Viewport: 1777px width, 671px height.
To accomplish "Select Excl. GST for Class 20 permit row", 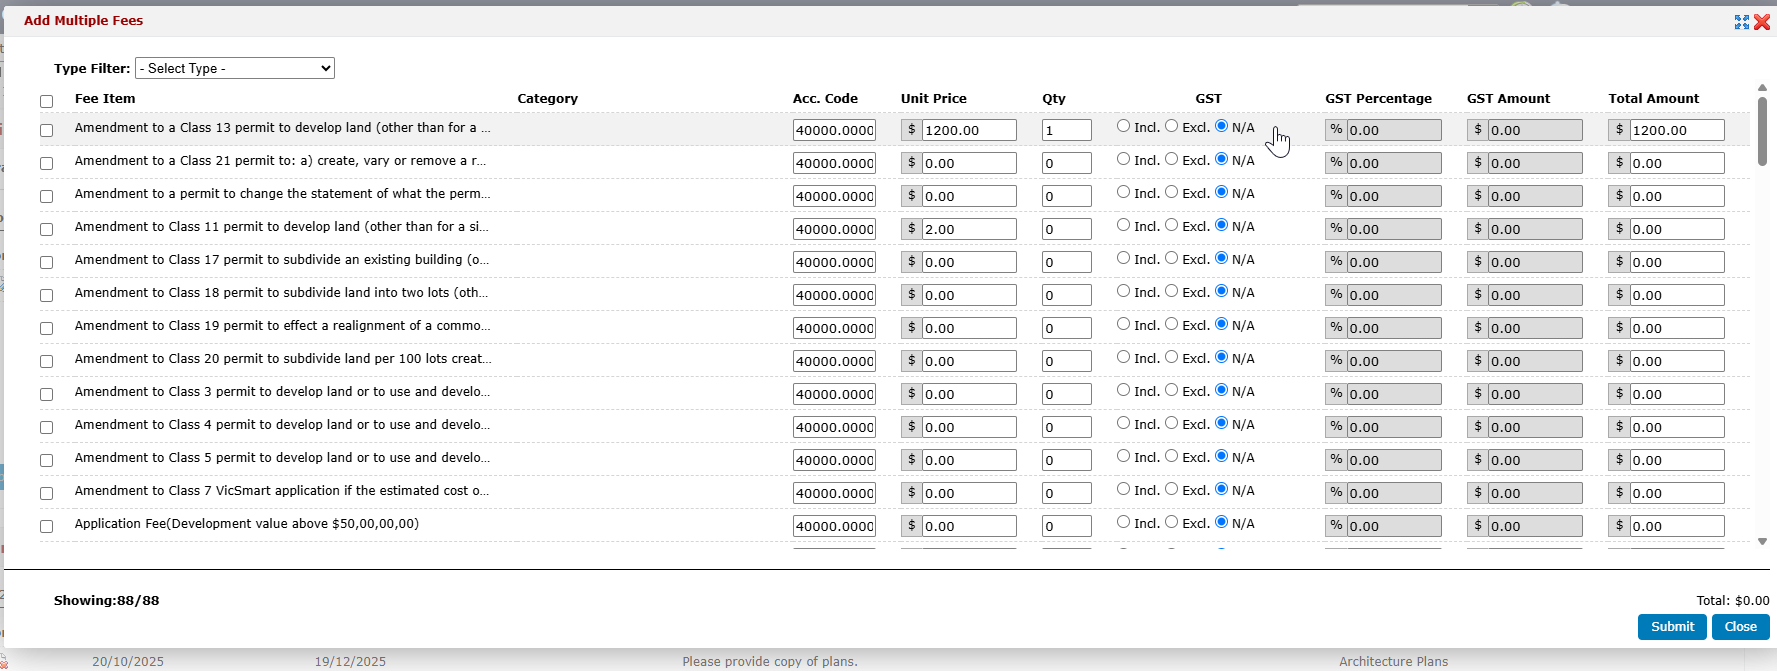I will coord(1171,357).
